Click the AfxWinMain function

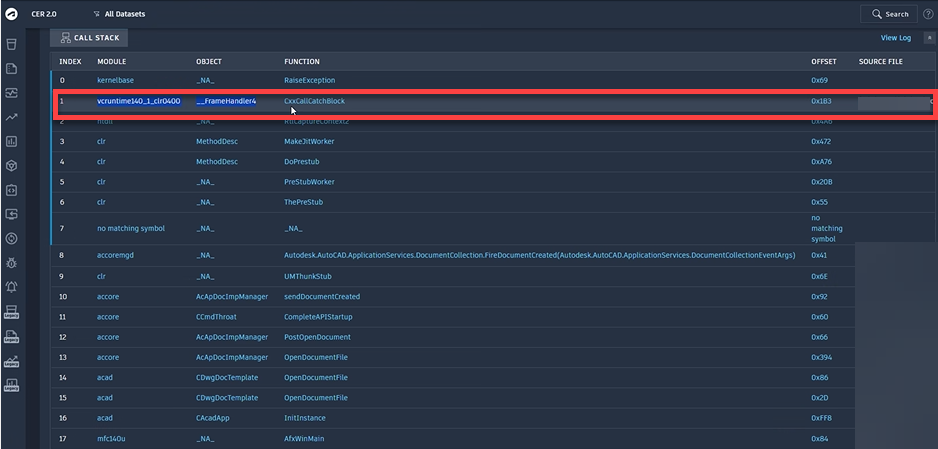pyautogui.click(x=304, y=438)
